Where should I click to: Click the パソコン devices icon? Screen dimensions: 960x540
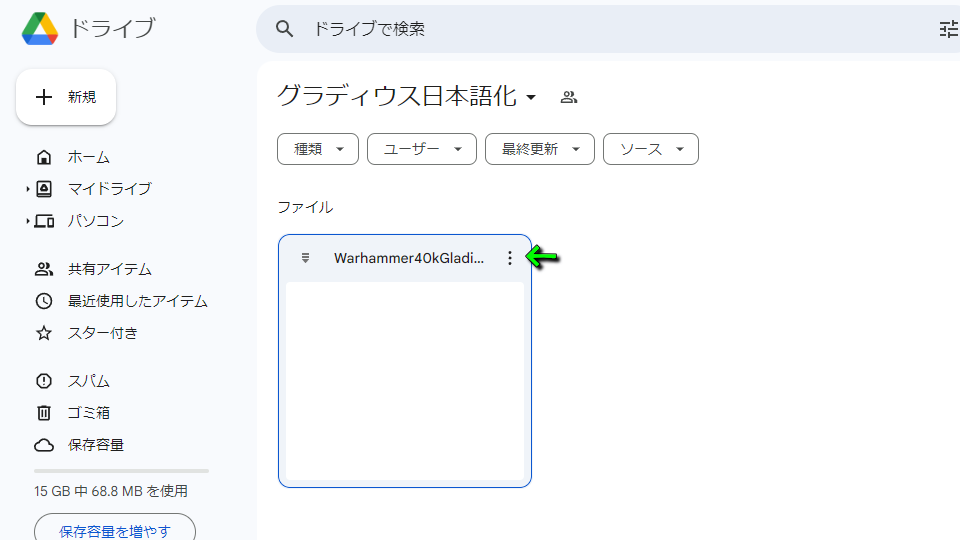click(43, 221)
